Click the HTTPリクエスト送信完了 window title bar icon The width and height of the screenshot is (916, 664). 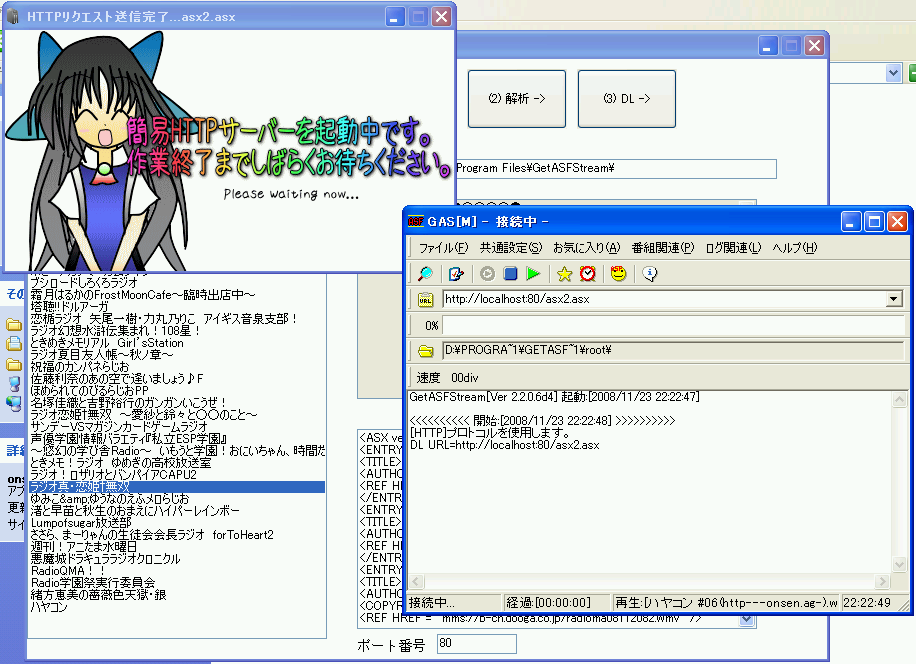(13, 16)
